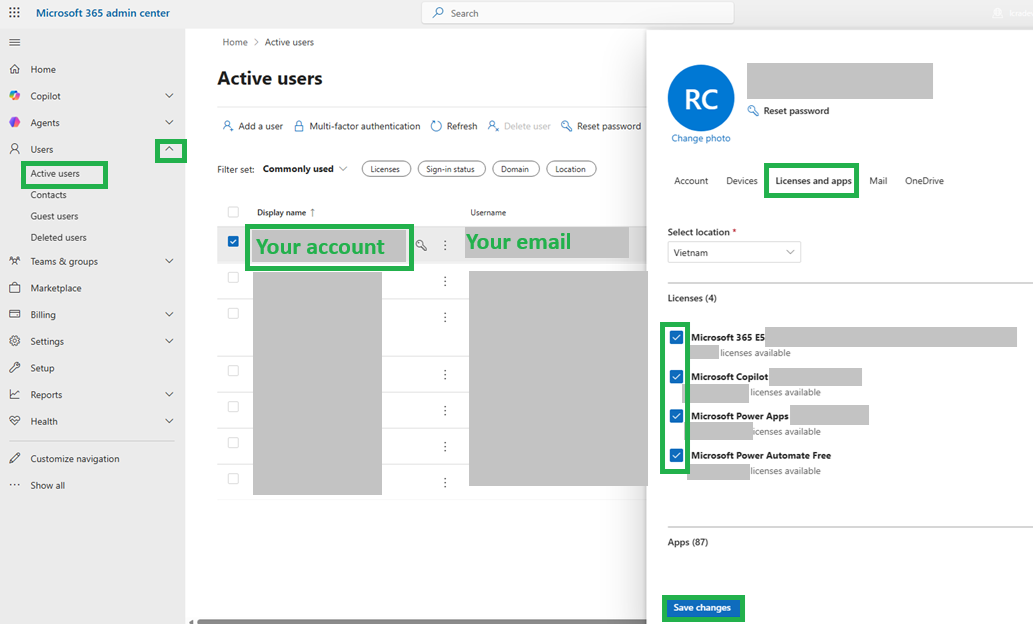Click the Home house icon

(14, 69)
